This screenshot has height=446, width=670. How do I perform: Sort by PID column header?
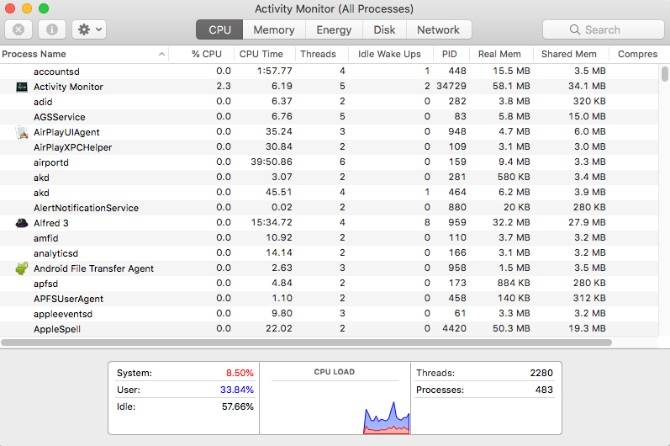(x=450, y=54)
